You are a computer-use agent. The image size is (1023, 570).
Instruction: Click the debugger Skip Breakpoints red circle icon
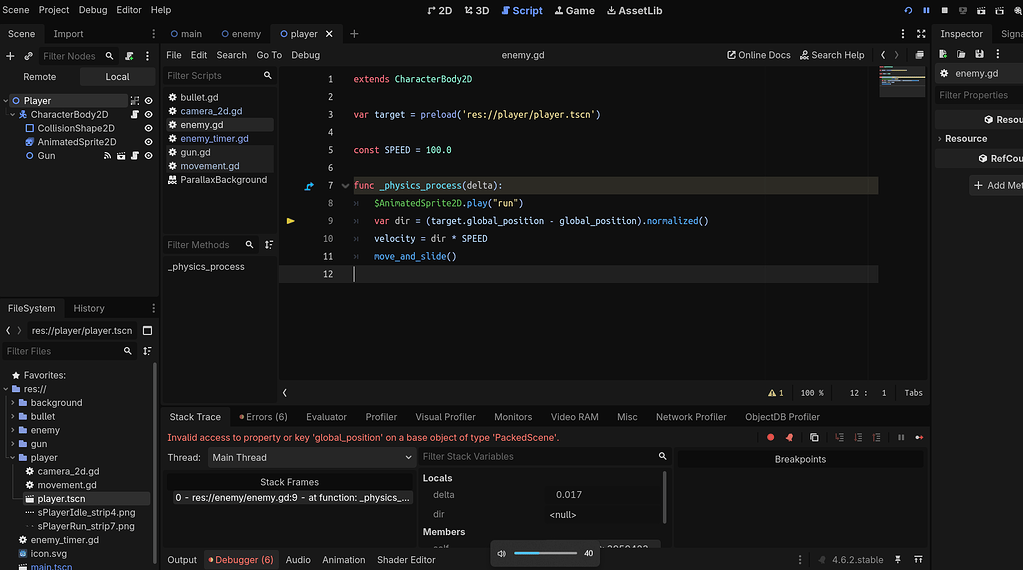click(x=771, y=438)
